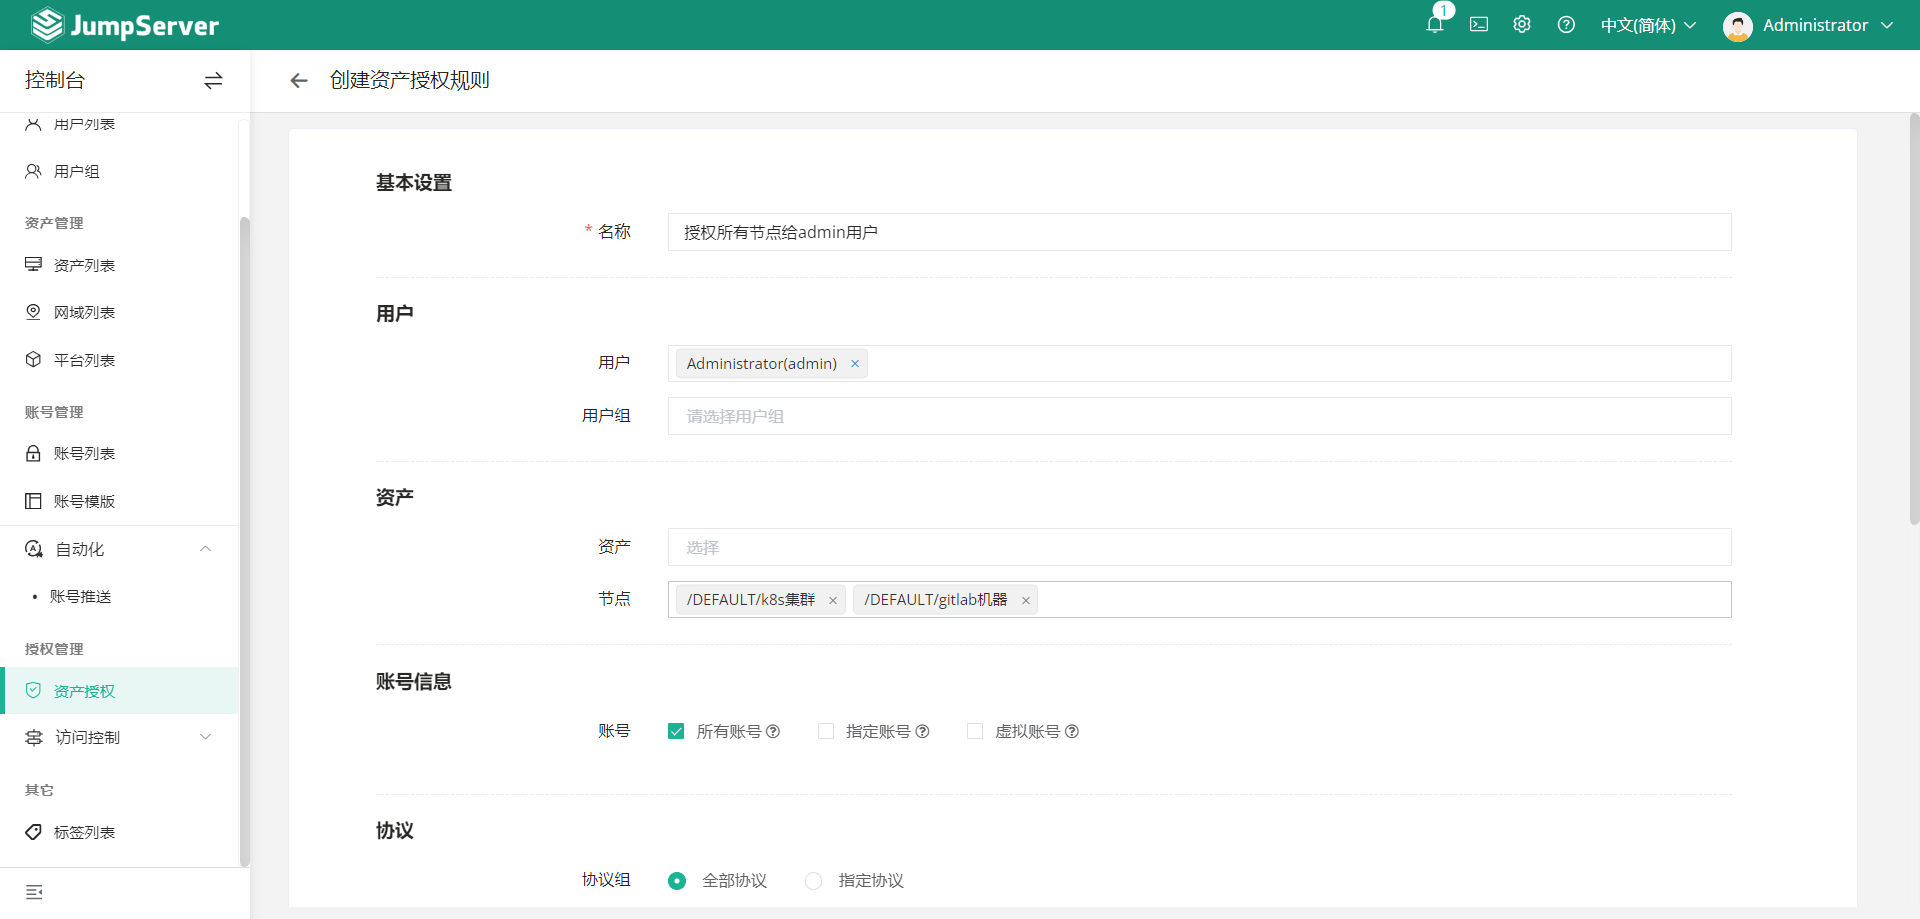Check the 指定账号 checkbox
This screenshot has width=1920, height=919.
826,731
